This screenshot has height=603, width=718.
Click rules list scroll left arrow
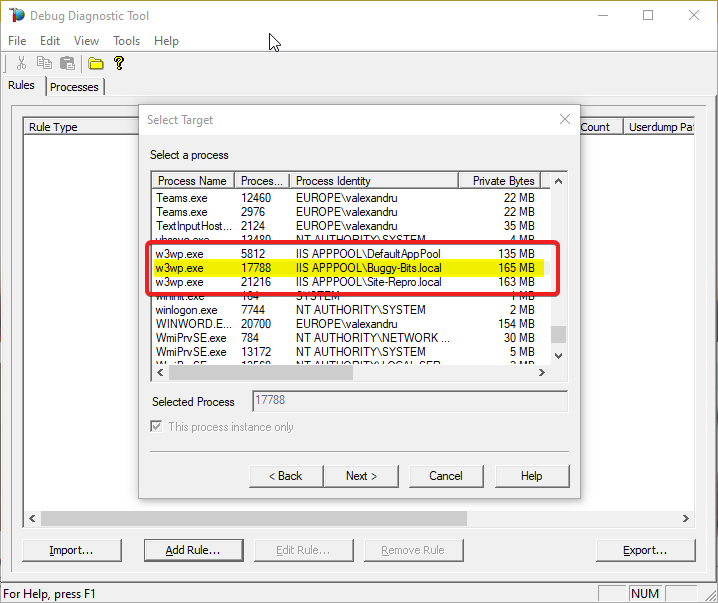[x=32, y=518]
